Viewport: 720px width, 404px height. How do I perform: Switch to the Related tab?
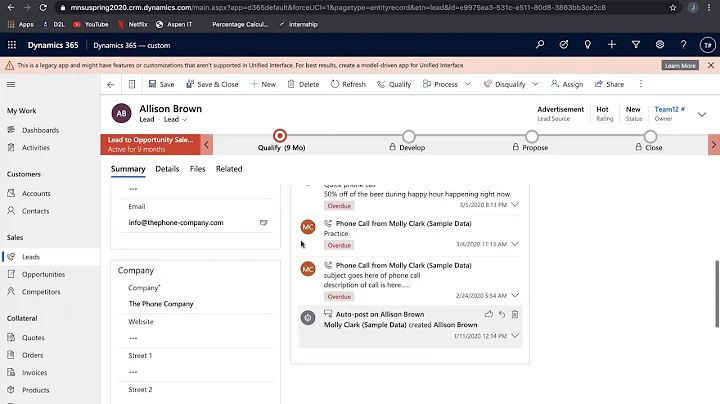click(x=229, y=169)
